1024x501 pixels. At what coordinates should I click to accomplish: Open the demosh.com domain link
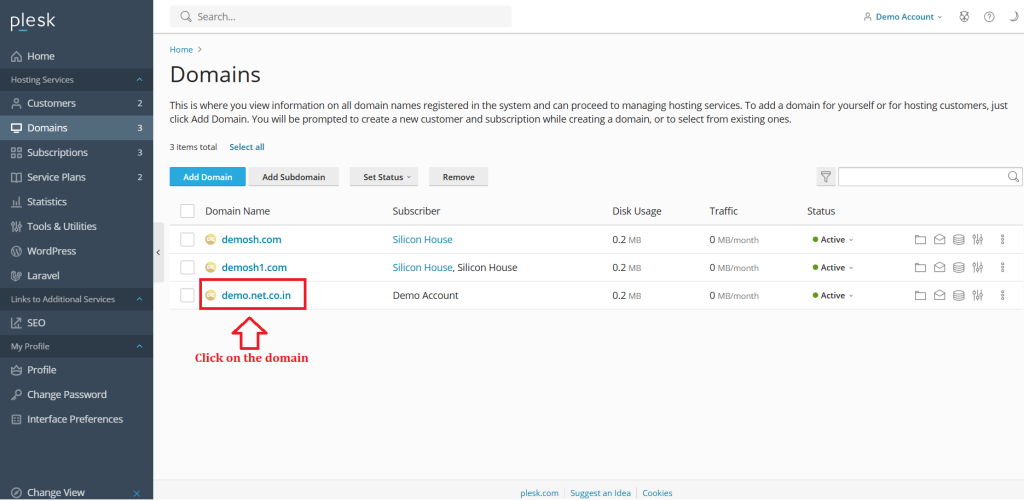(x=251, y=240)
